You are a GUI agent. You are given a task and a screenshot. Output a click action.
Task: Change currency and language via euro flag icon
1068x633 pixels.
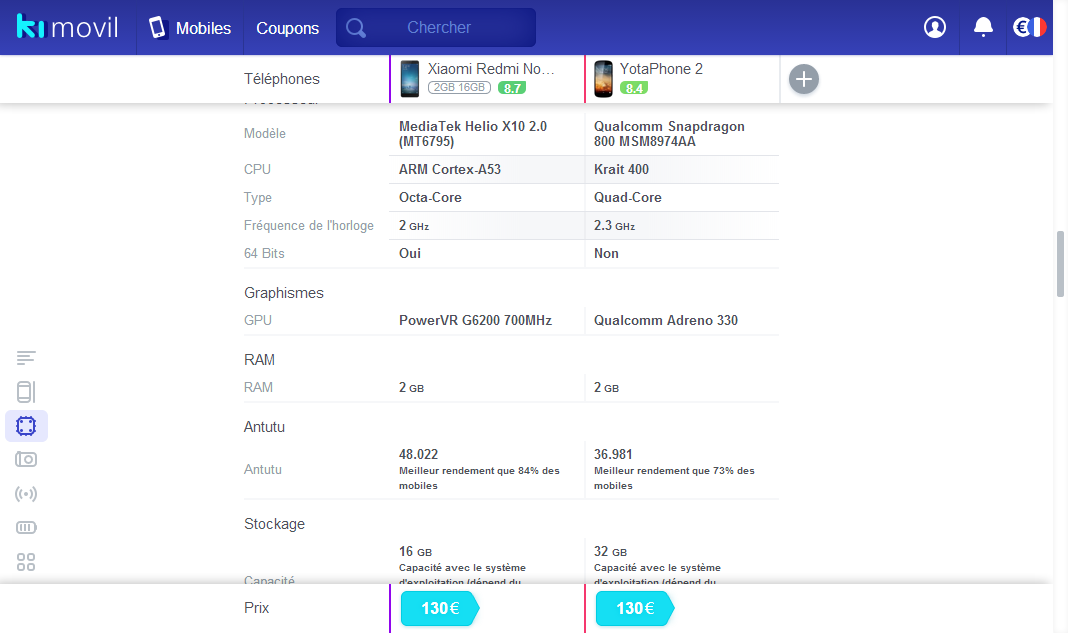click(x=1029, y=27)
